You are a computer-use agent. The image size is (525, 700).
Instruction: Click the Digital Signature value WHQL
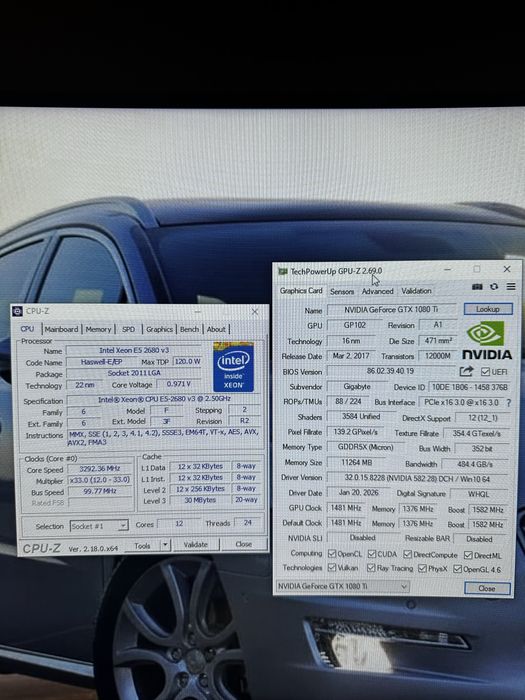(x=479, y=494)
